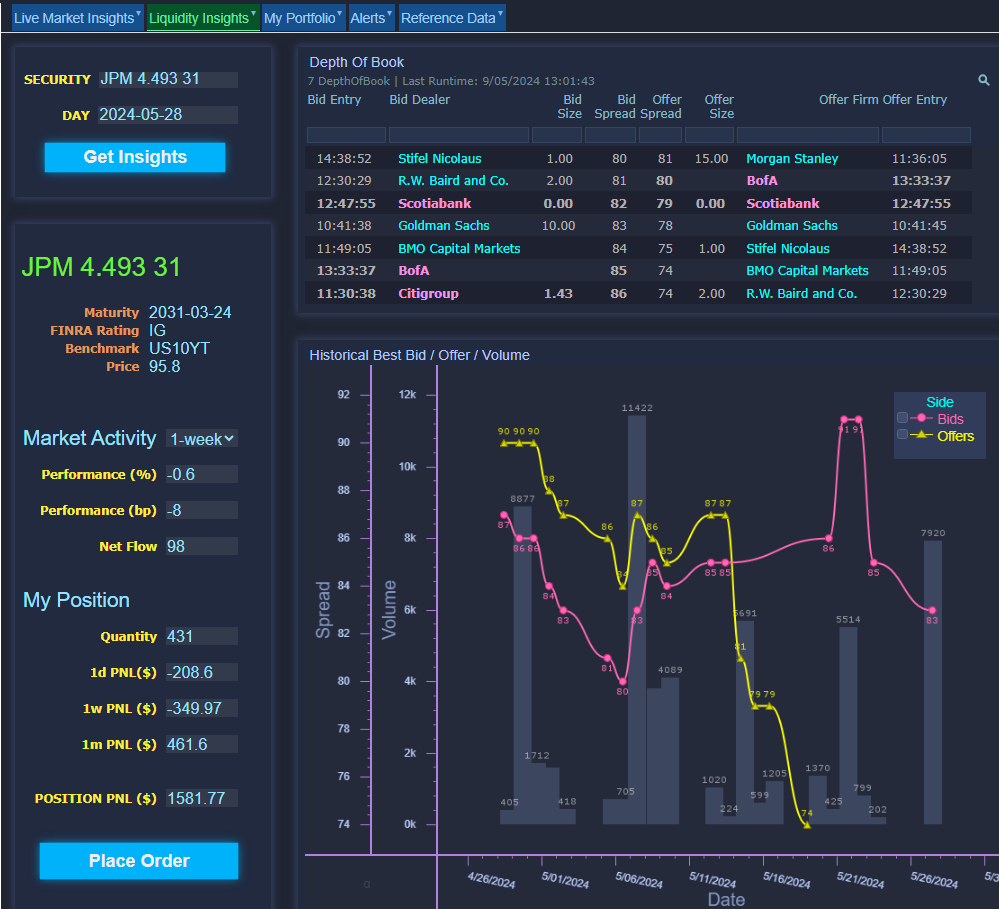
Task: Click the SECURITY input field
Action: pyautogui.click(x=168, y=79)
